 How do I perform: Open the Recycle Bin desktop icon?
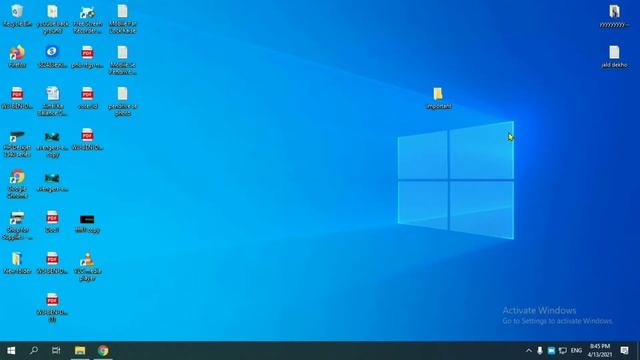pos(17,16)
